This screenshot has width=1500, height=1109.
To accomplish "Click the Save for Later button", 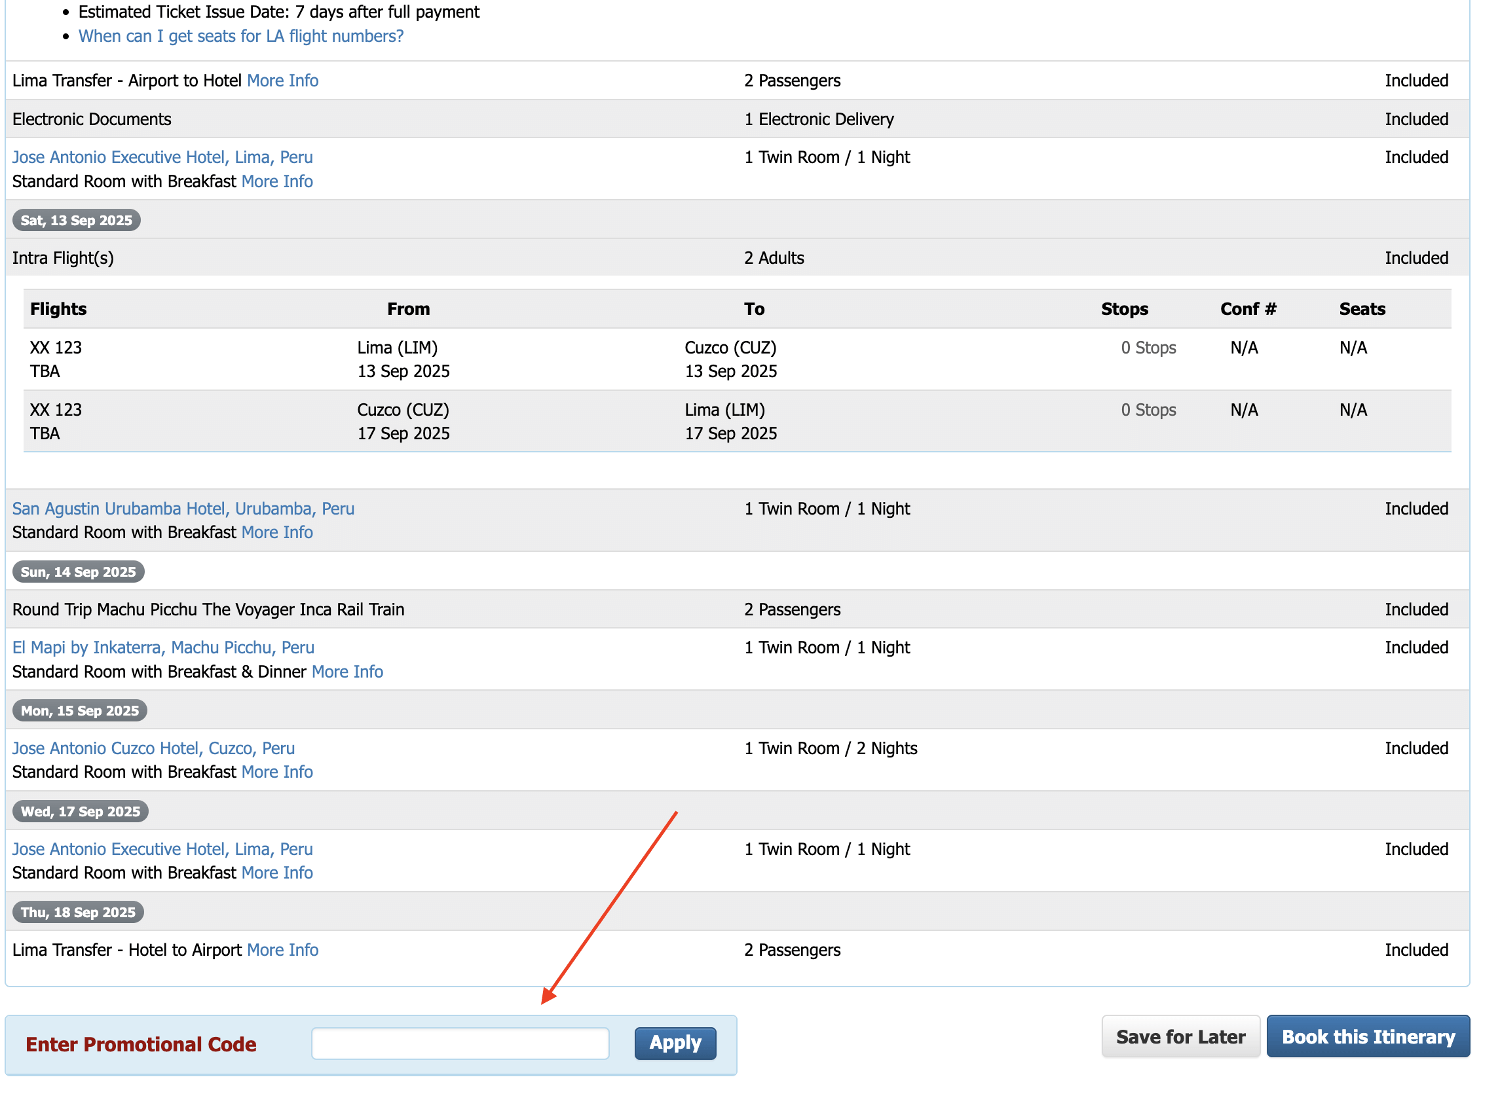I will (1180, 1037).
